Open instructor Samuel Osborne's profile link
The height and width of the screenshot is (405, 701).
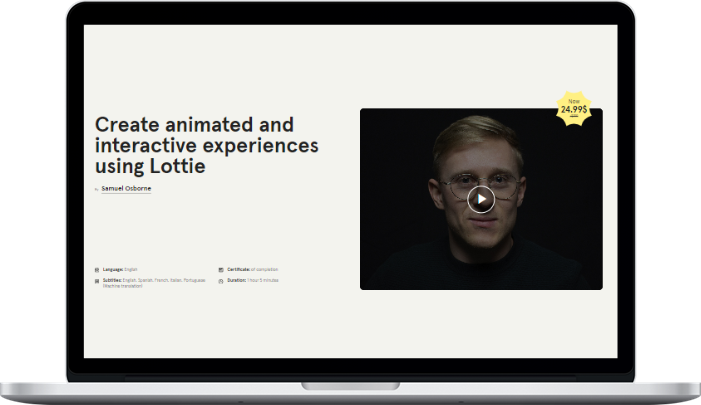[x=126, y=189]
